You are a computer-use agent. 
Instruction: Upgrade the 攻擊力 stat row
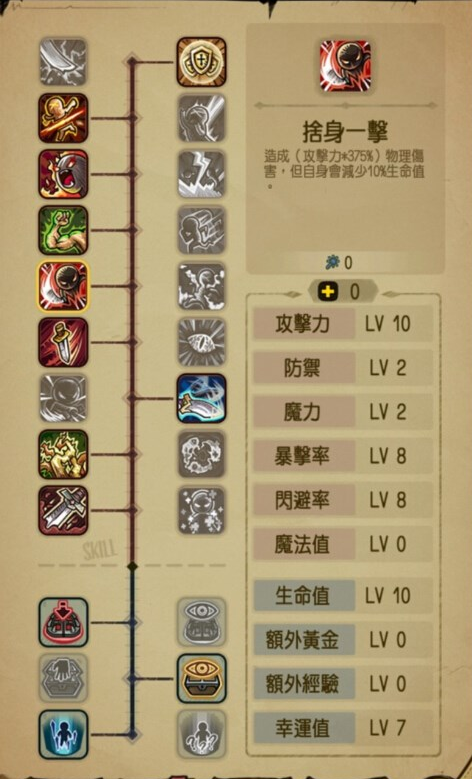pos(343,324)
